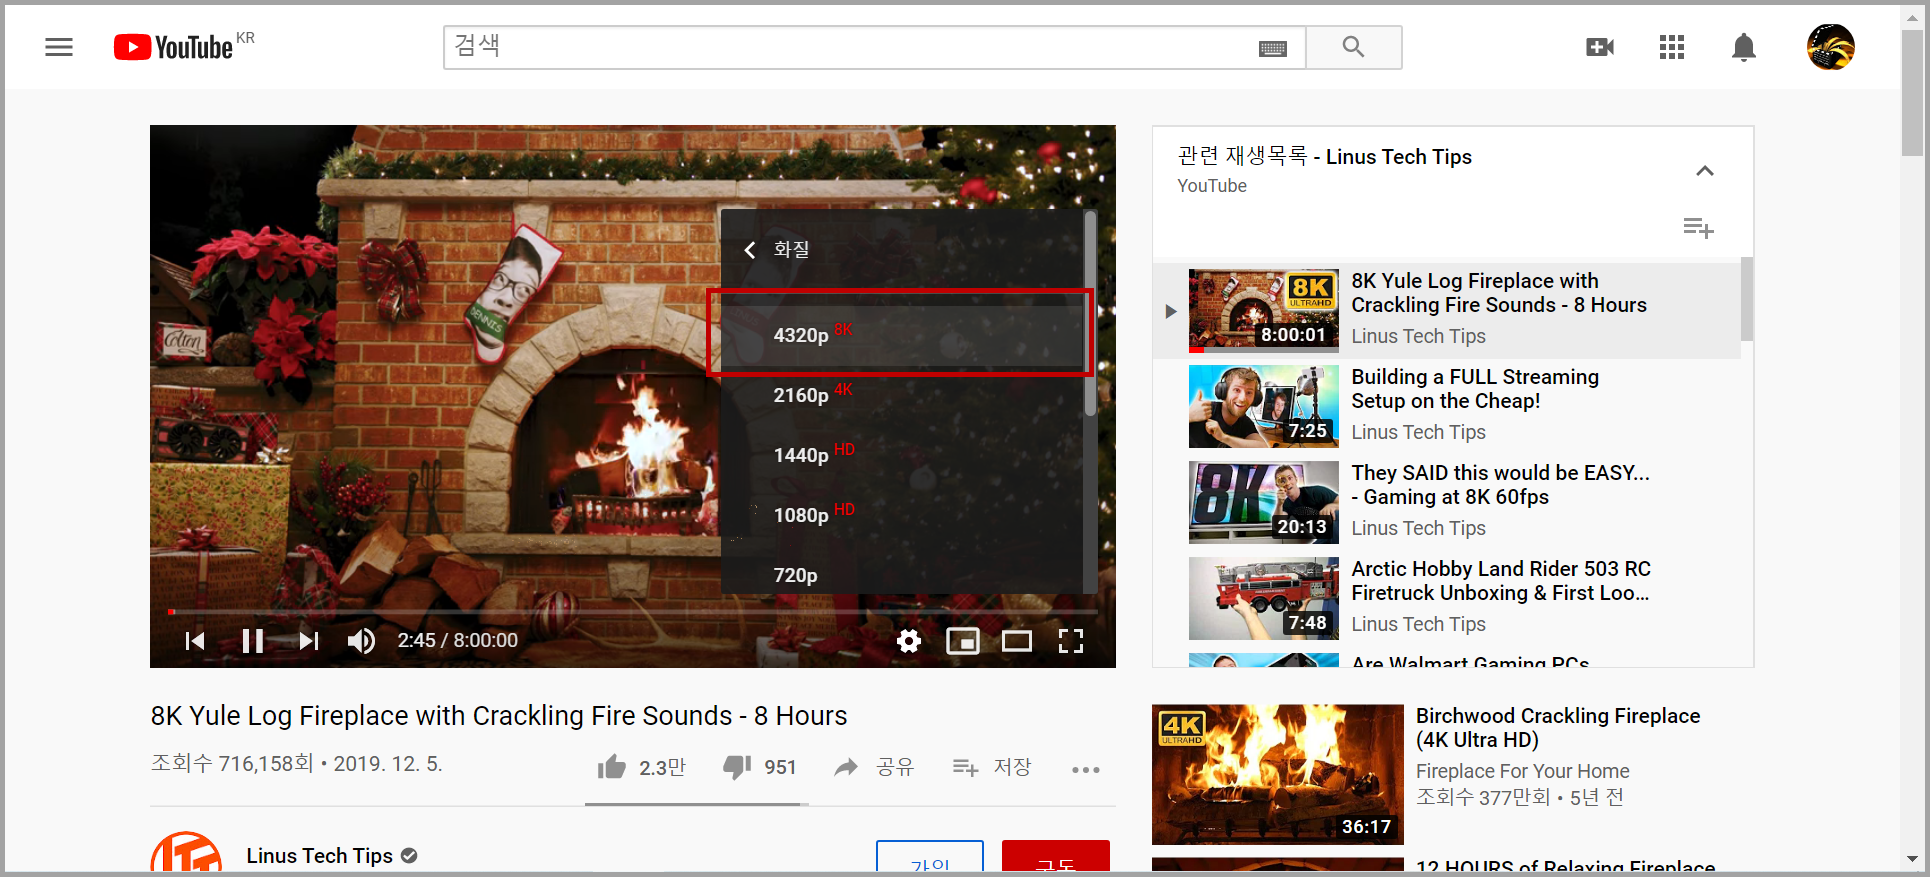Click the red 구독 subscribe button

pyautogui.click(x=1056, y=857)
